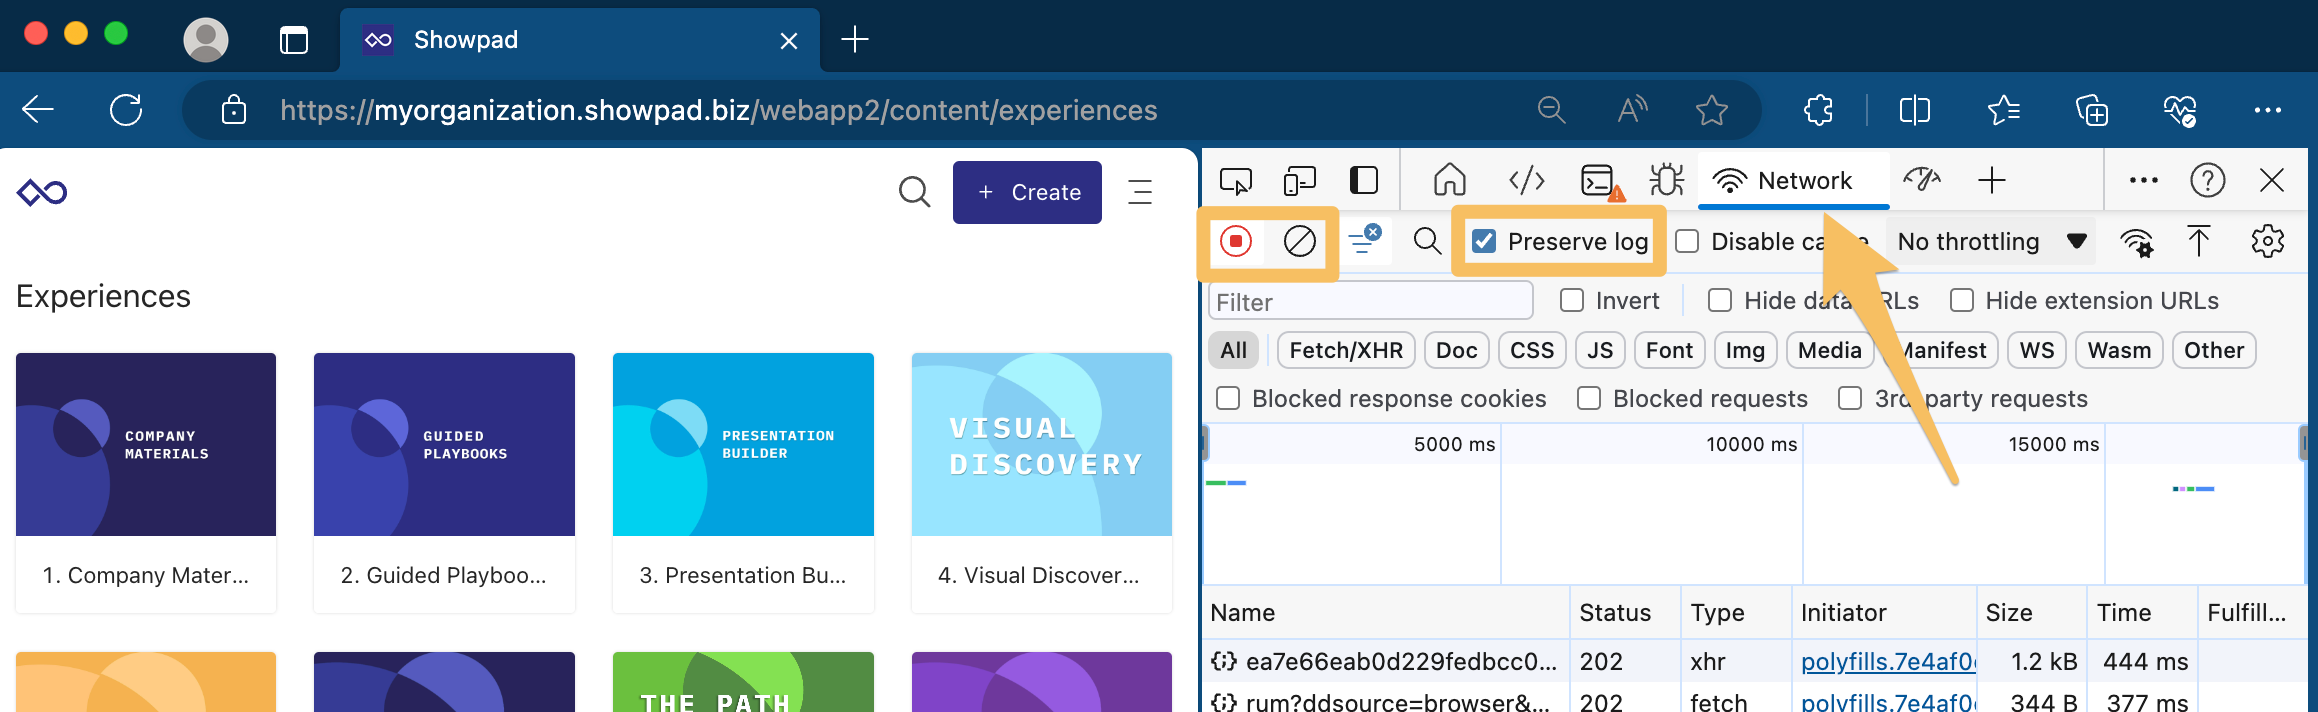Open a new browser tab
Viewport: 2318px width, 712px height.
click(855, 40)
